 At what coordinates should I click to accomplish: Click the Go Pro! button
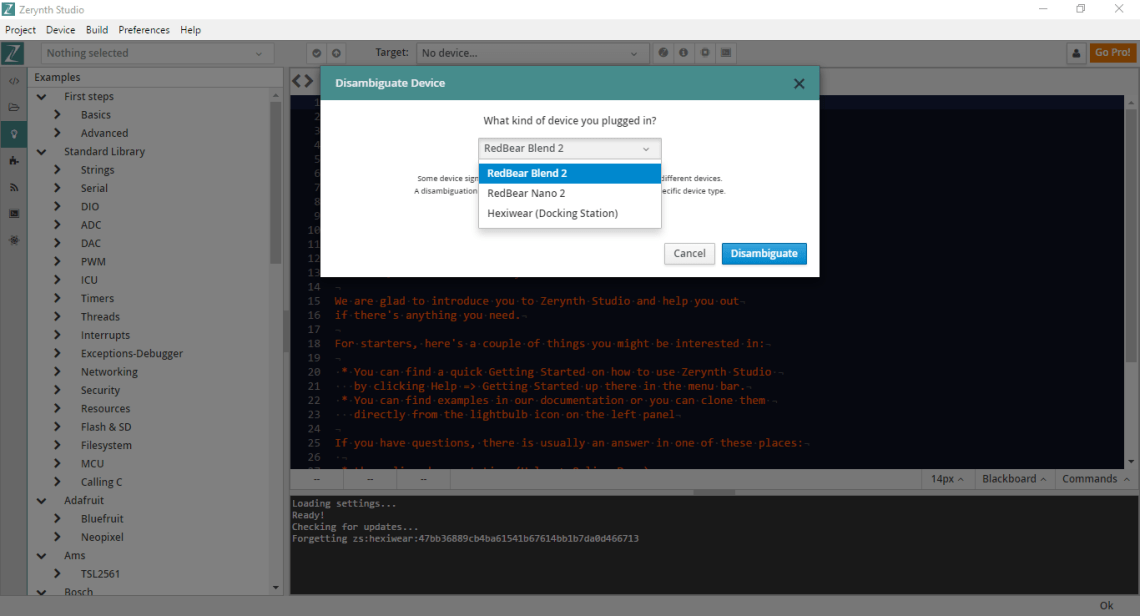[1112, 52]
